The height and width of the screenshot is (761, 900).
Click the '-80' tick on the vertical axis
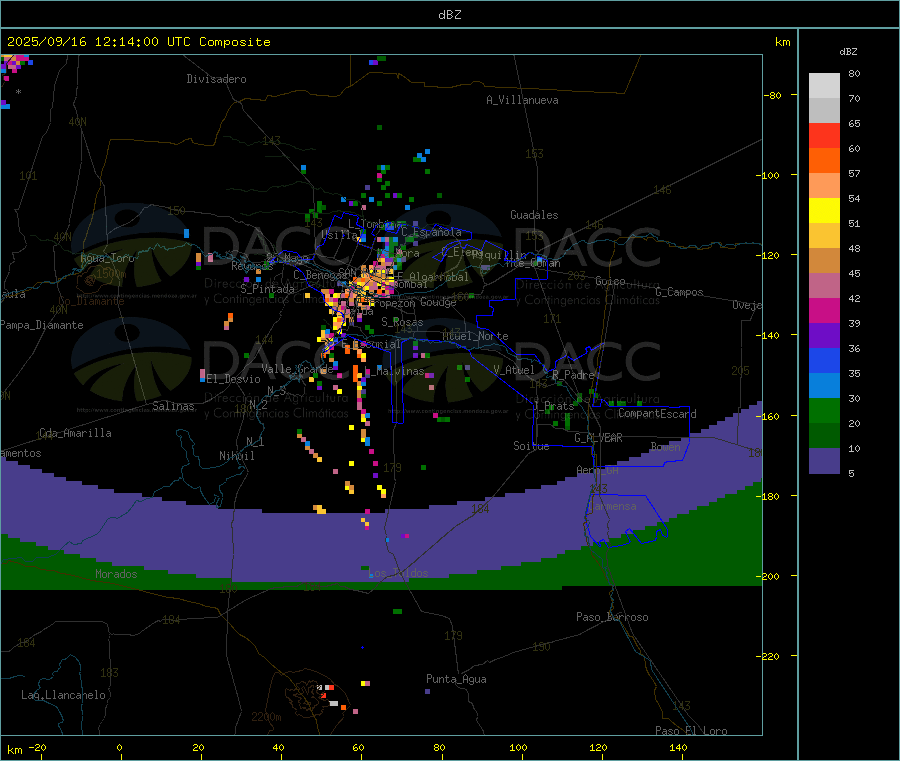pyautogui.click(x=772, y=95)
